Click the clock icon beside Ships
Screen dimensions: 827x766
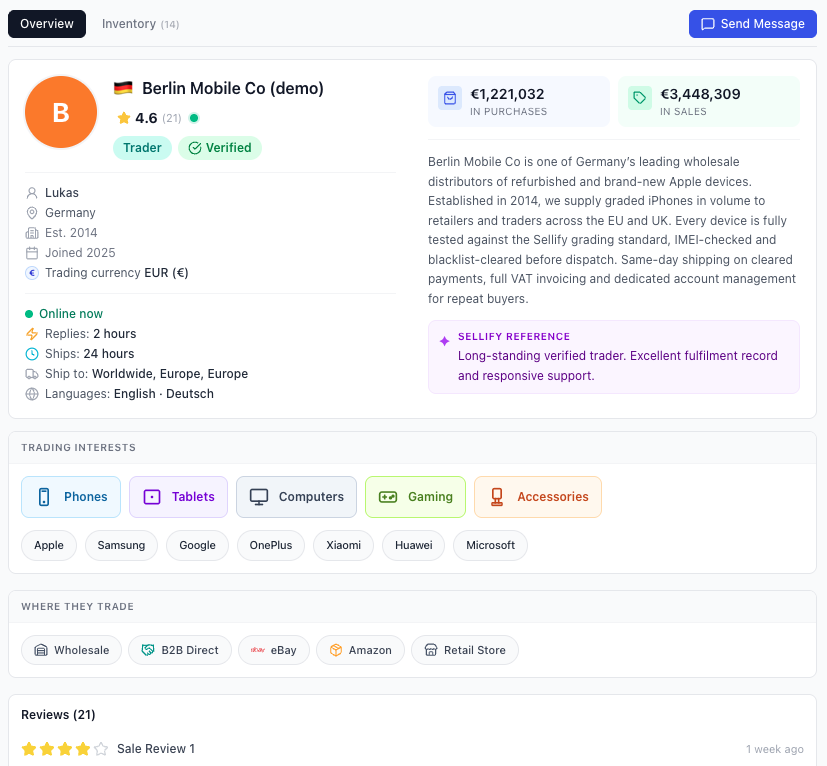coord(32,354)
